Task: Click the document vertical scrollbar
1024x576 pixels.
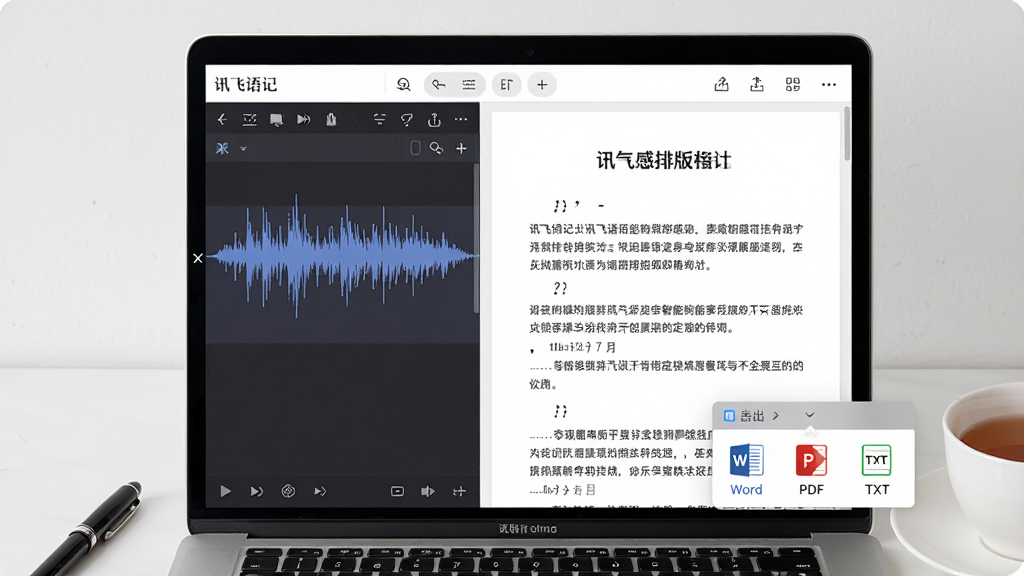Action: click(847, 134)
